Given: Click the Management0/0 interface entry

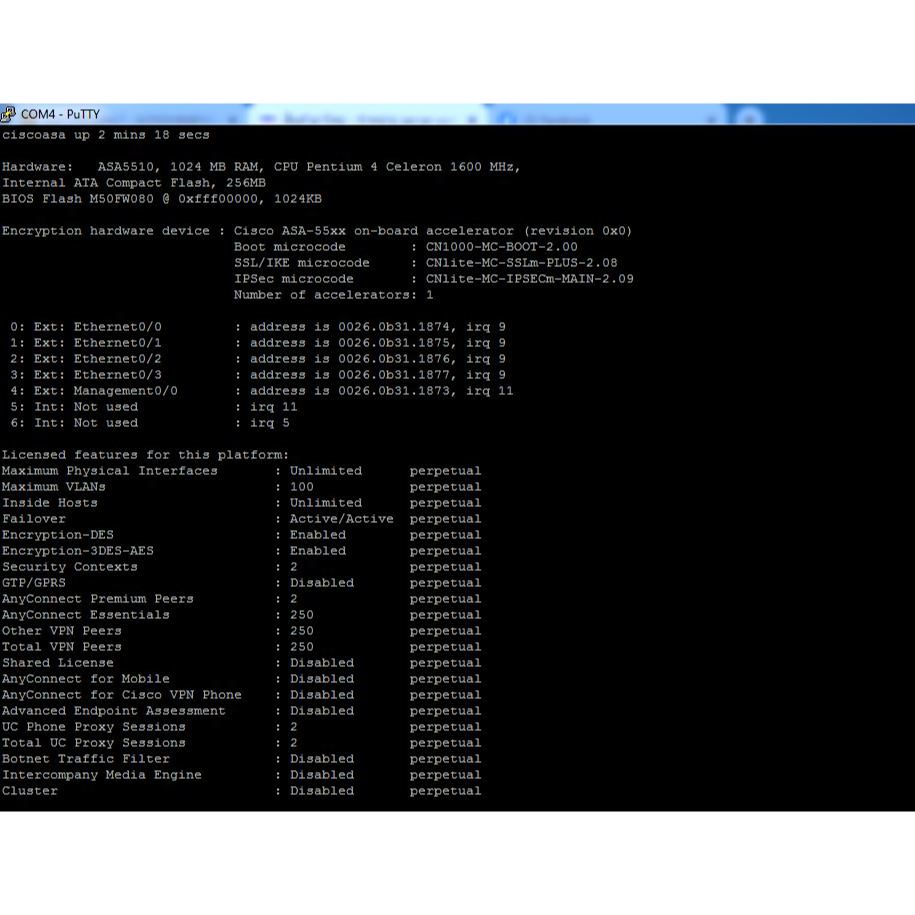Looking at the screenshot, I should [125, 391].
